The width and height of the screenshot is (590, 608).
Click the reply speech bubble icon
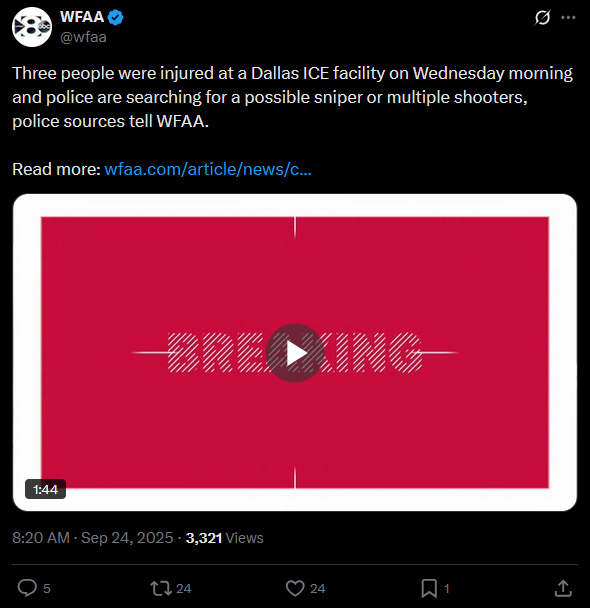(x=27, y=588)
